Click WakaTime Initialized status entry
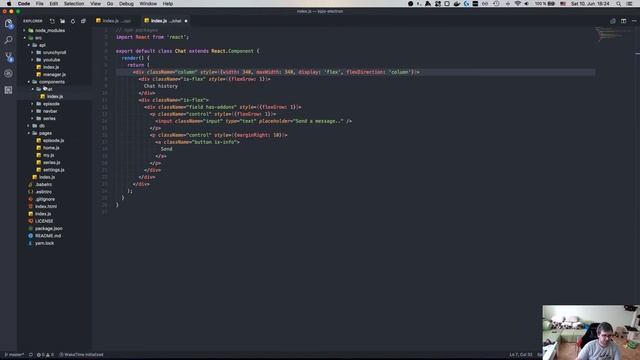640x360 pixels. 81,355
